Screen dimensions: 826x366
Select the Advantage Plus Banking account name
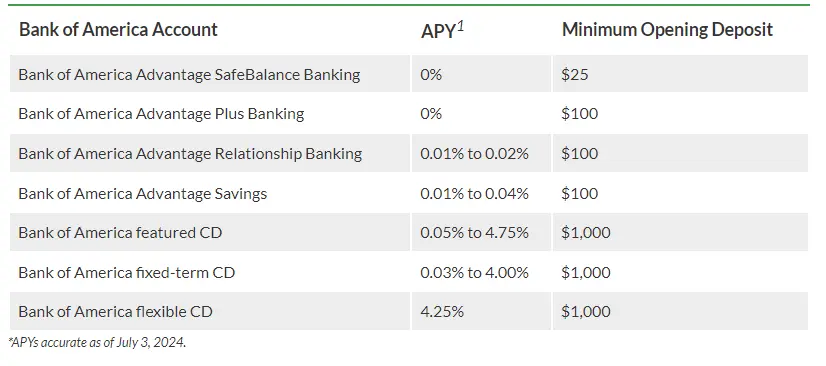click(x=161, y=114)
